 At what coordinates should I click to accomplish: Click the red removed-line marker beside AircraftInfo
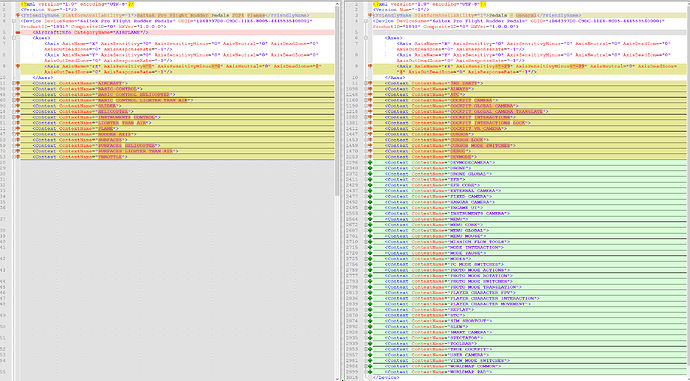point(18,33)
